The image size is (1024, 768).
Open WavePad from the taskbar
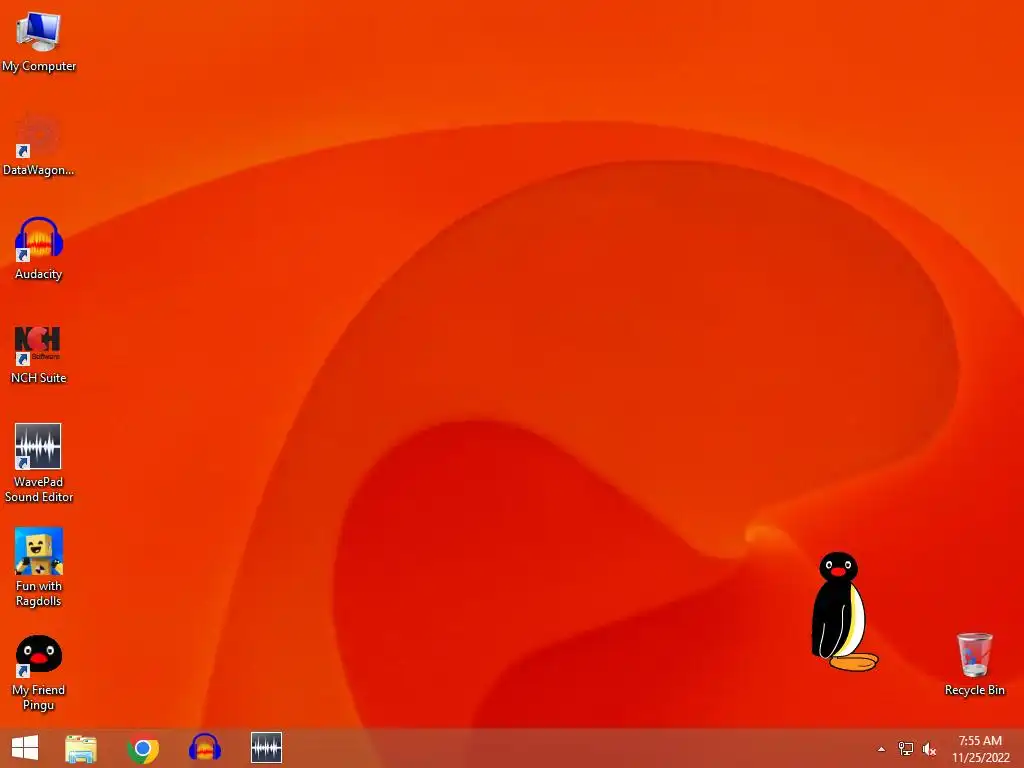coord(266,748)
